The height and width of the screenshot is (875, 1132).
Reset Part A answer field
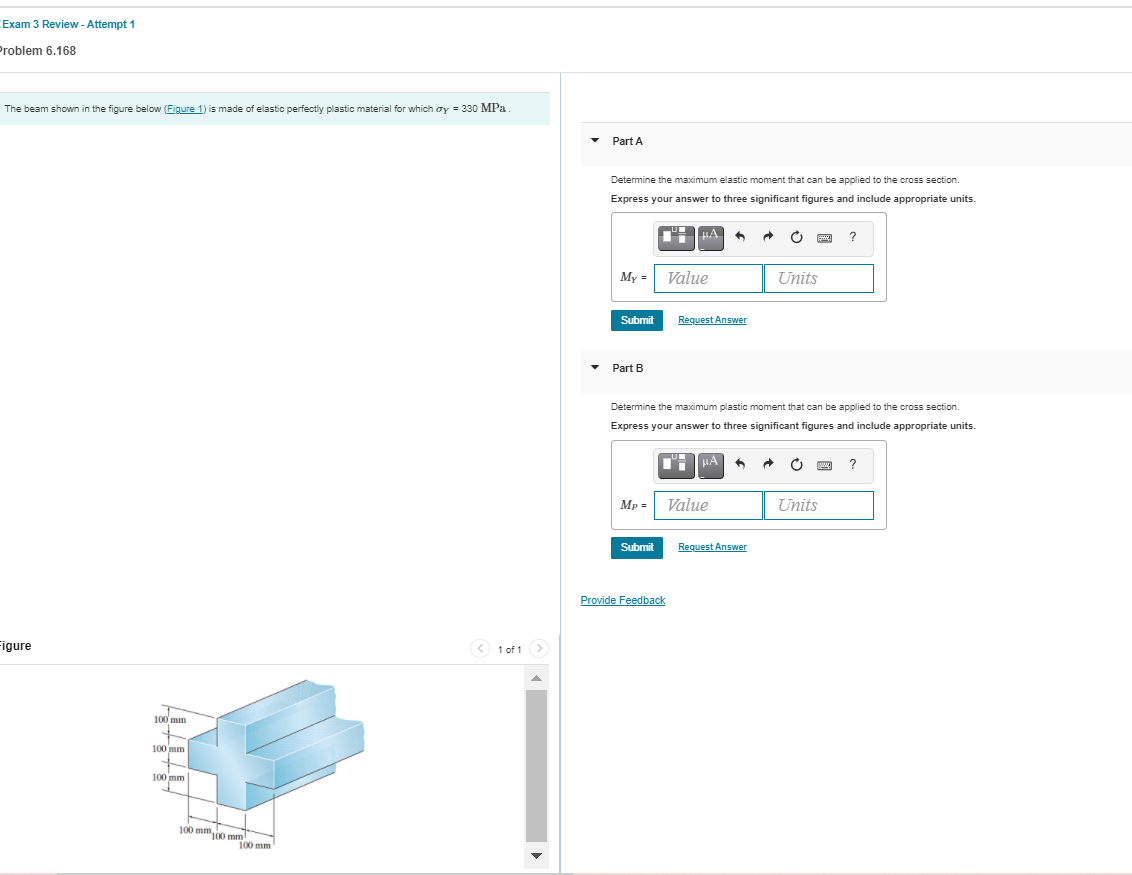[x=796, y=237]
